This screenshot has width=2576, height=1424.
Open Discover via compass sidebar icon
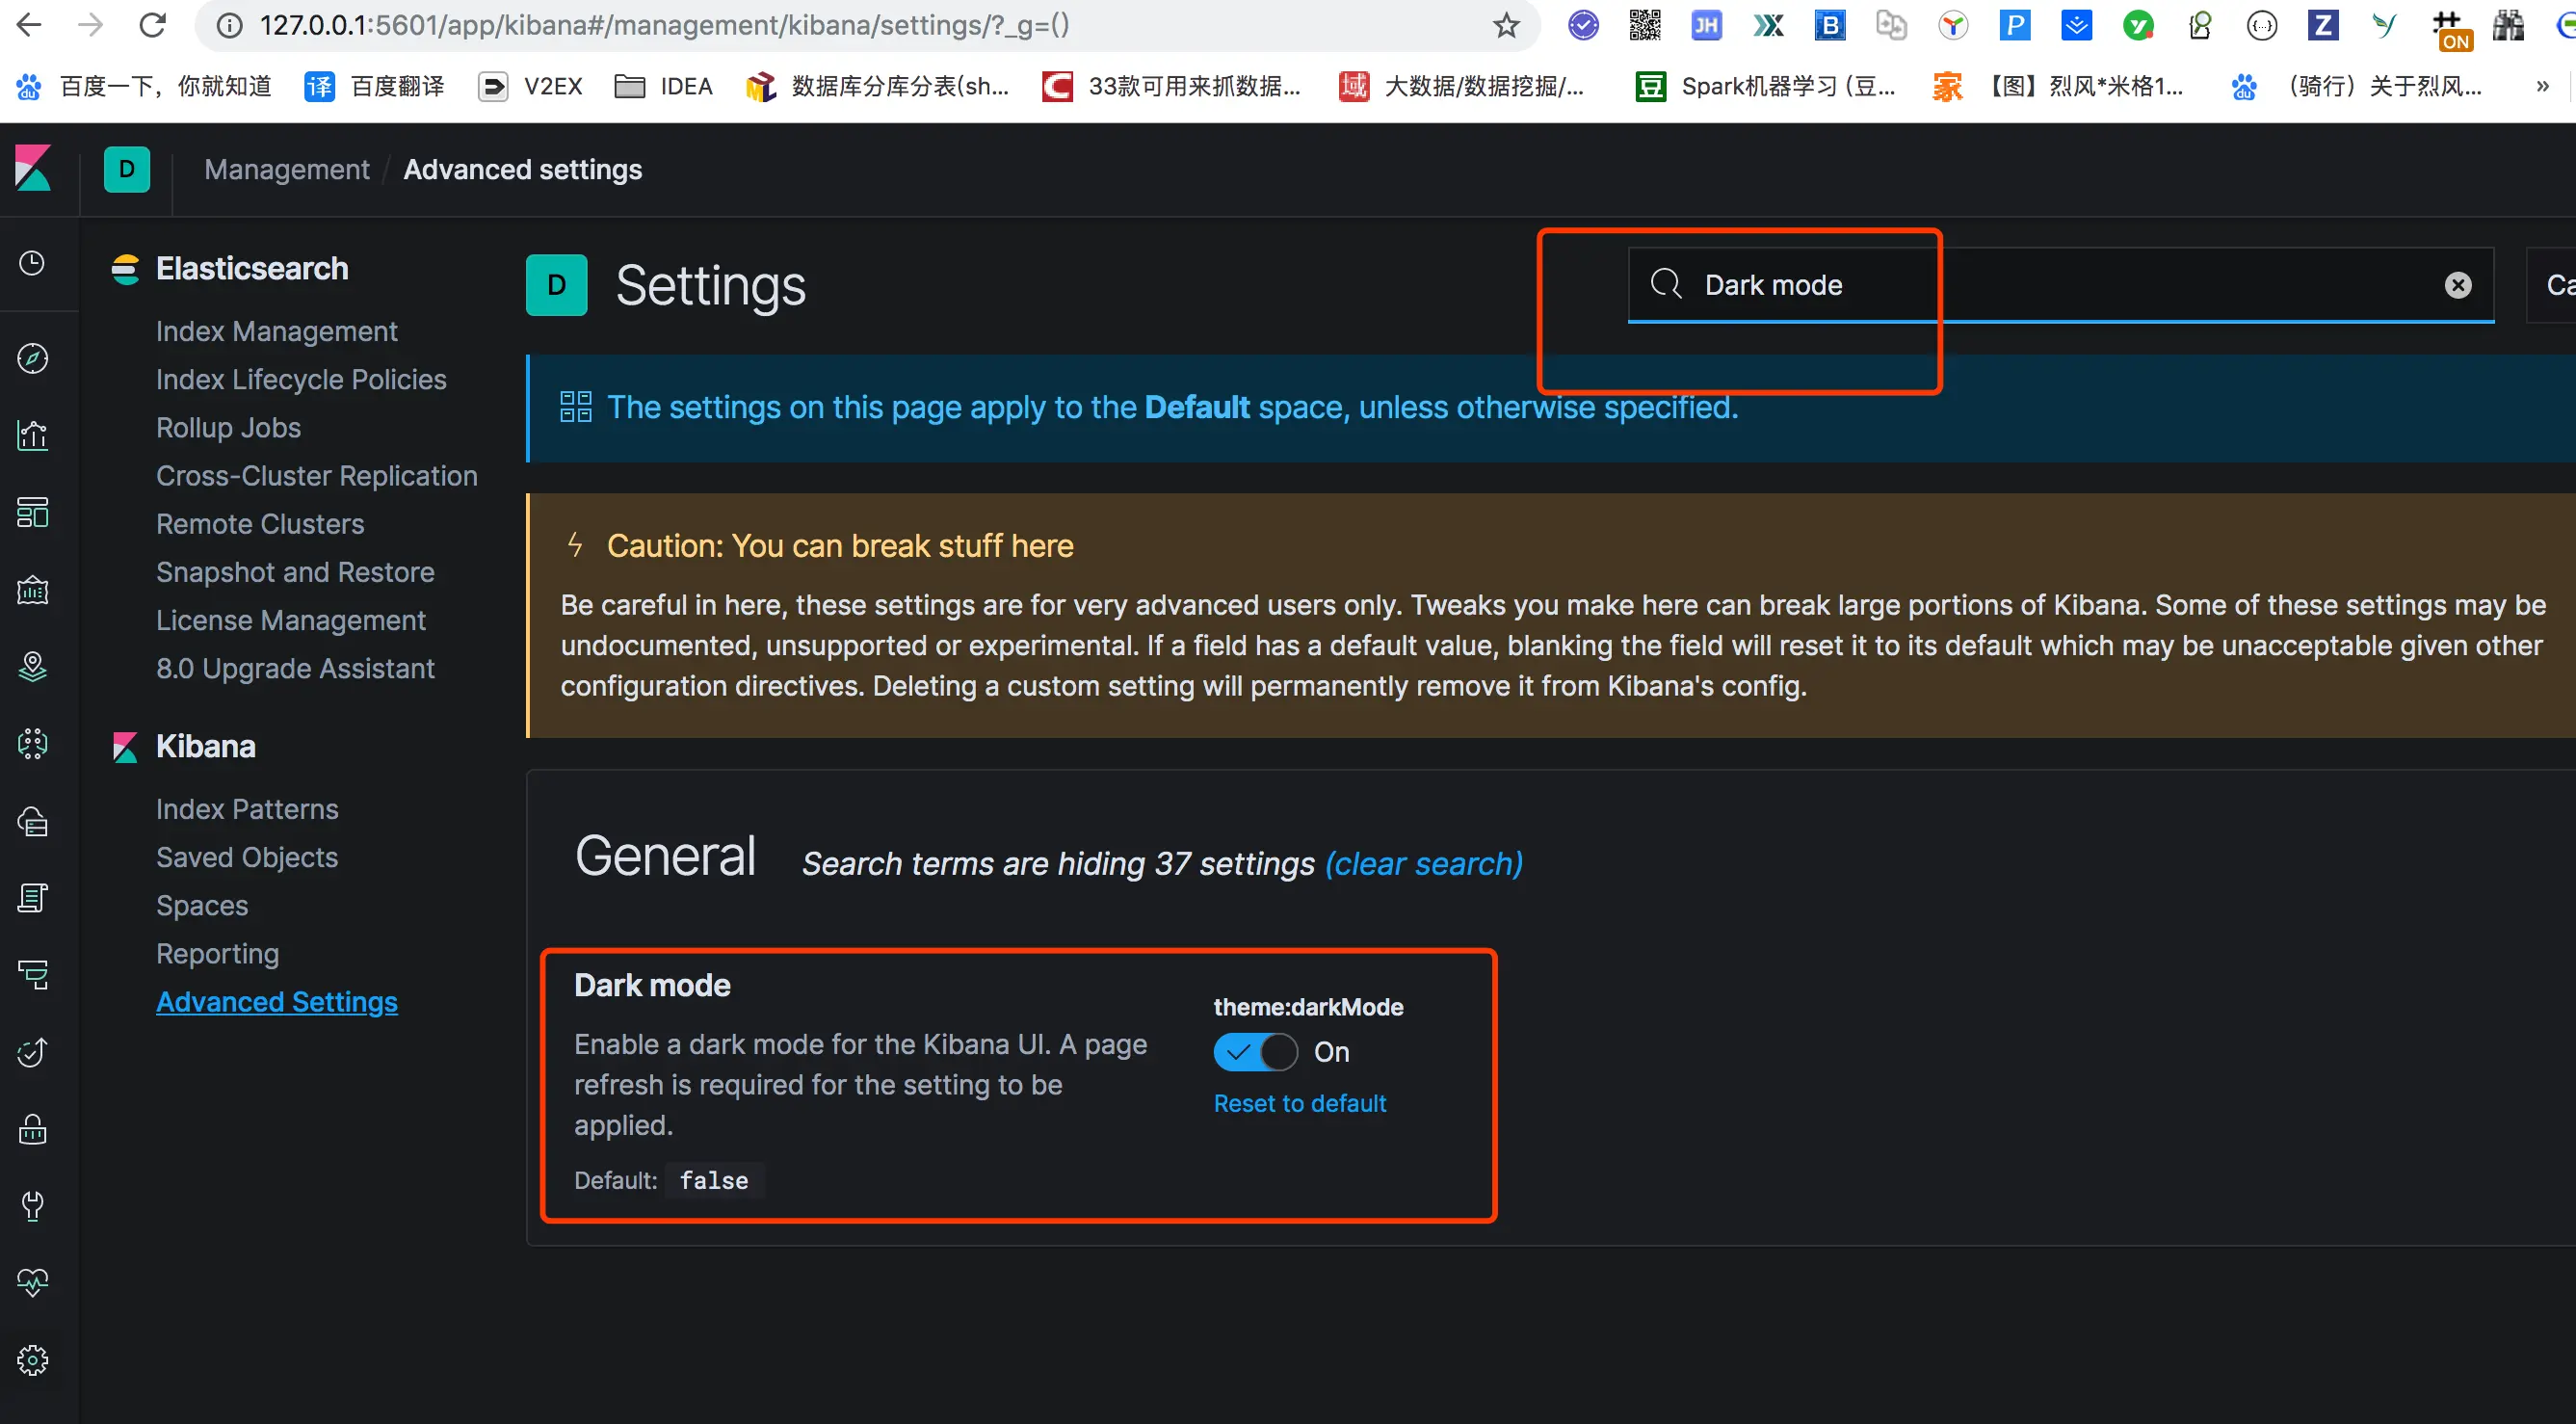(x=32, y=358)
